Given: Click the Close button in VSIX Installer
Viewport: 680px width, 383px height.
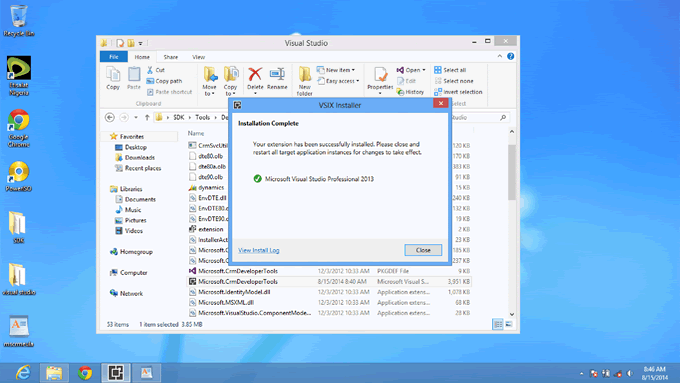Looking at the screenshot, I should 423,250.
